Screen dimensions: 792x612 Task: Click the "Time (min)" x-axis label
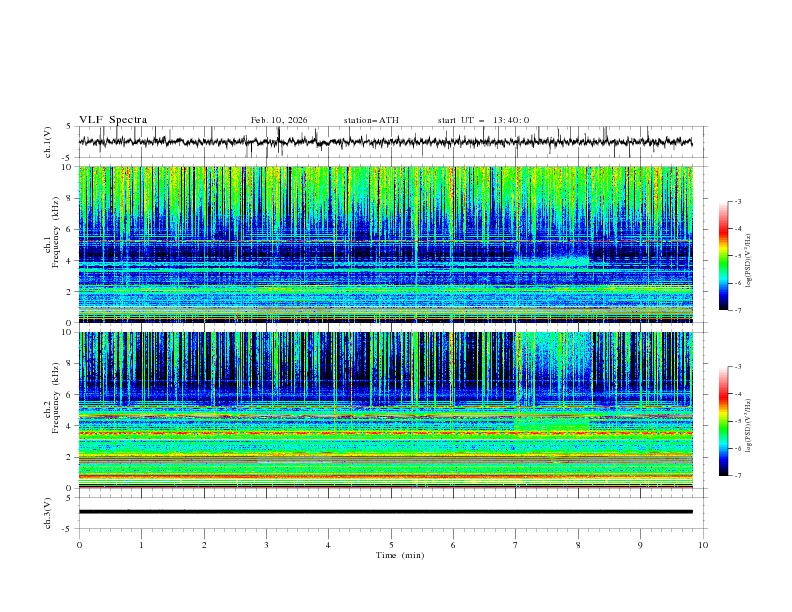[400, 555]
